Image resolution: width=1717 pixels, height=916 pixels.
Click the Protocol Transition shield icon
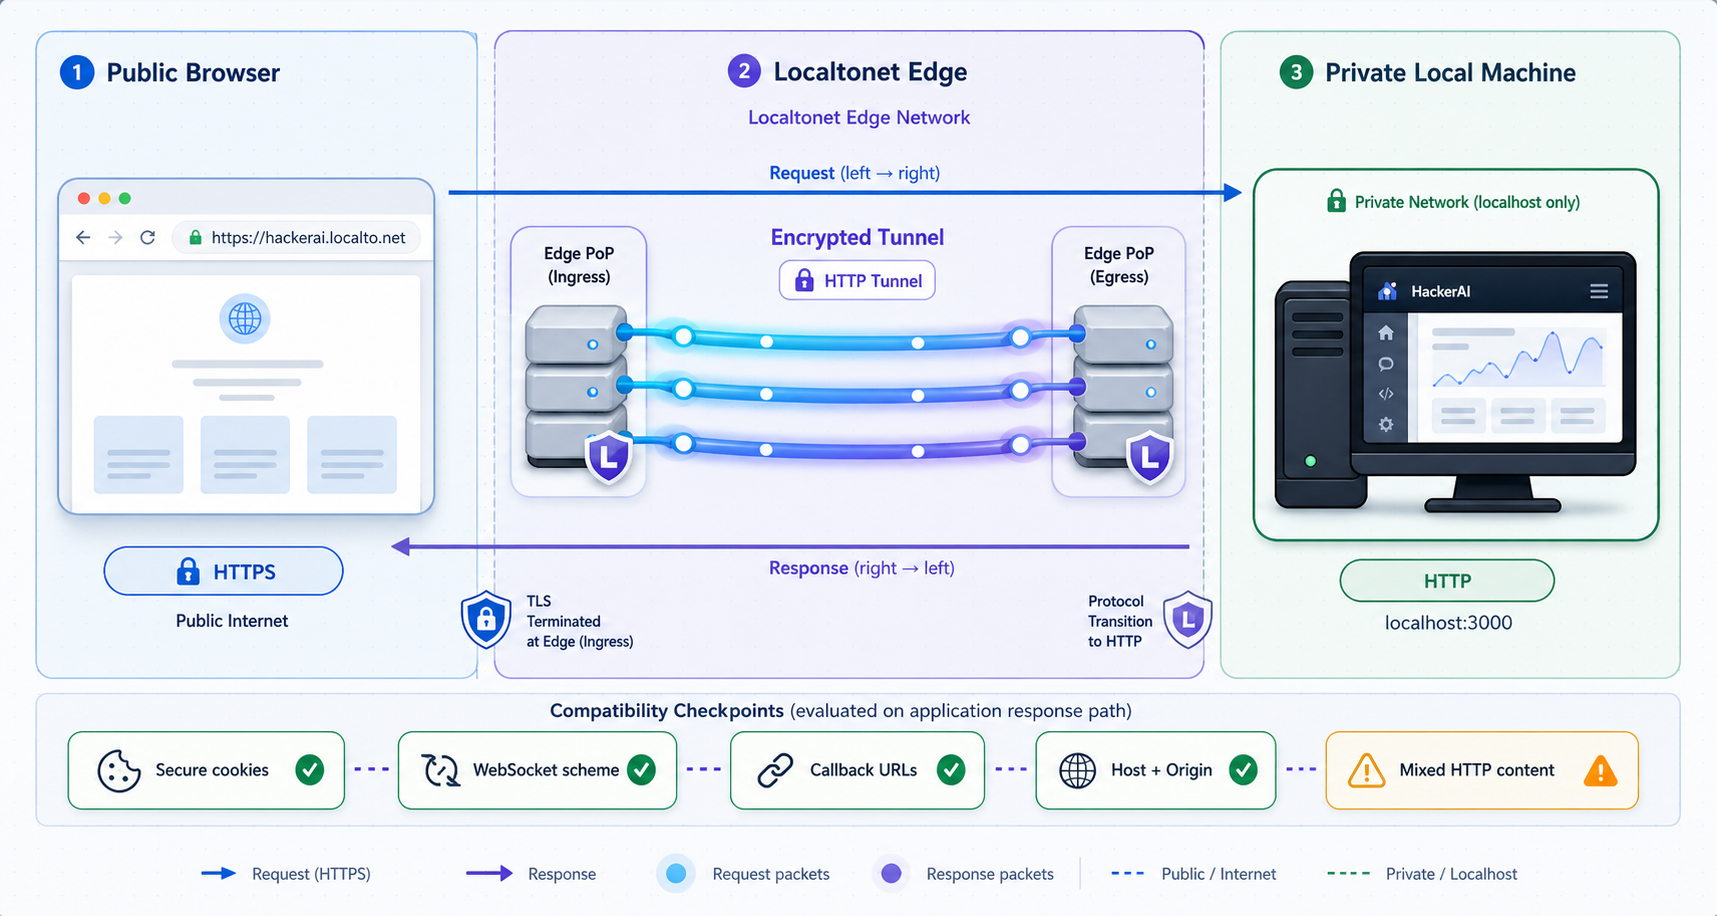click(1188, 620)
